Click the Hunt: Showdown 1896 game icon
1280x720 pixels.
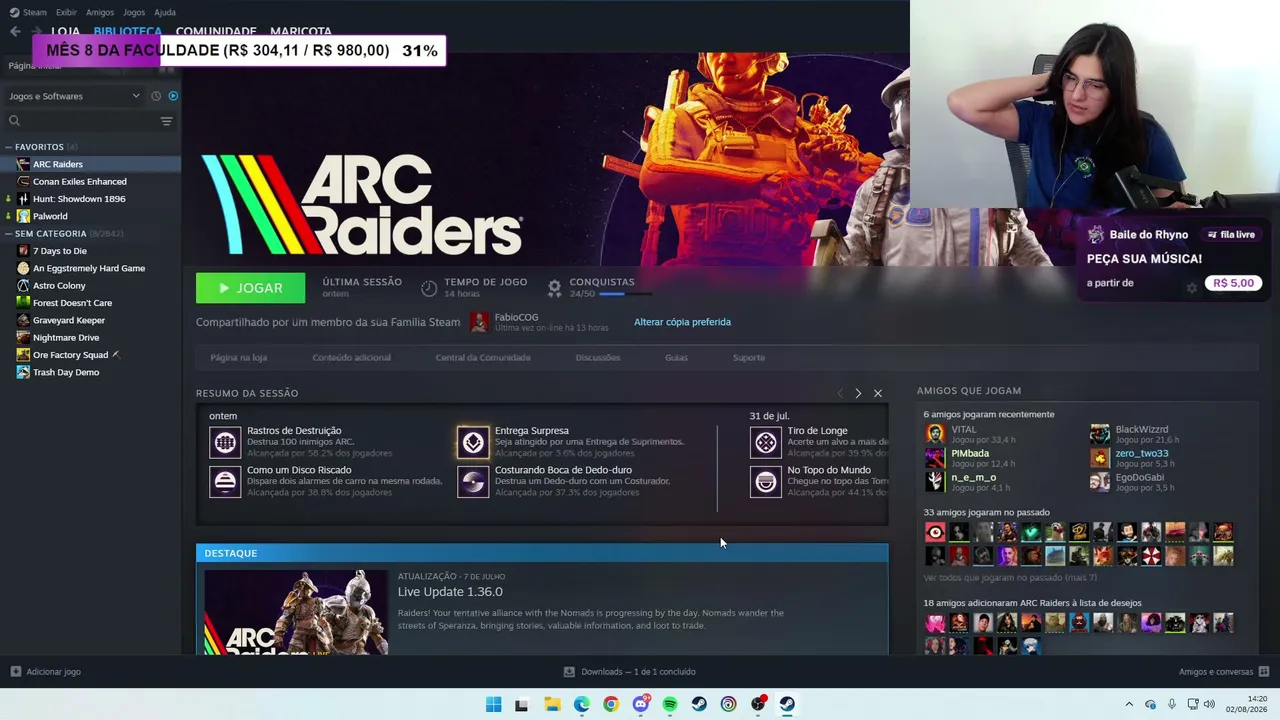(x=23, y=199)
